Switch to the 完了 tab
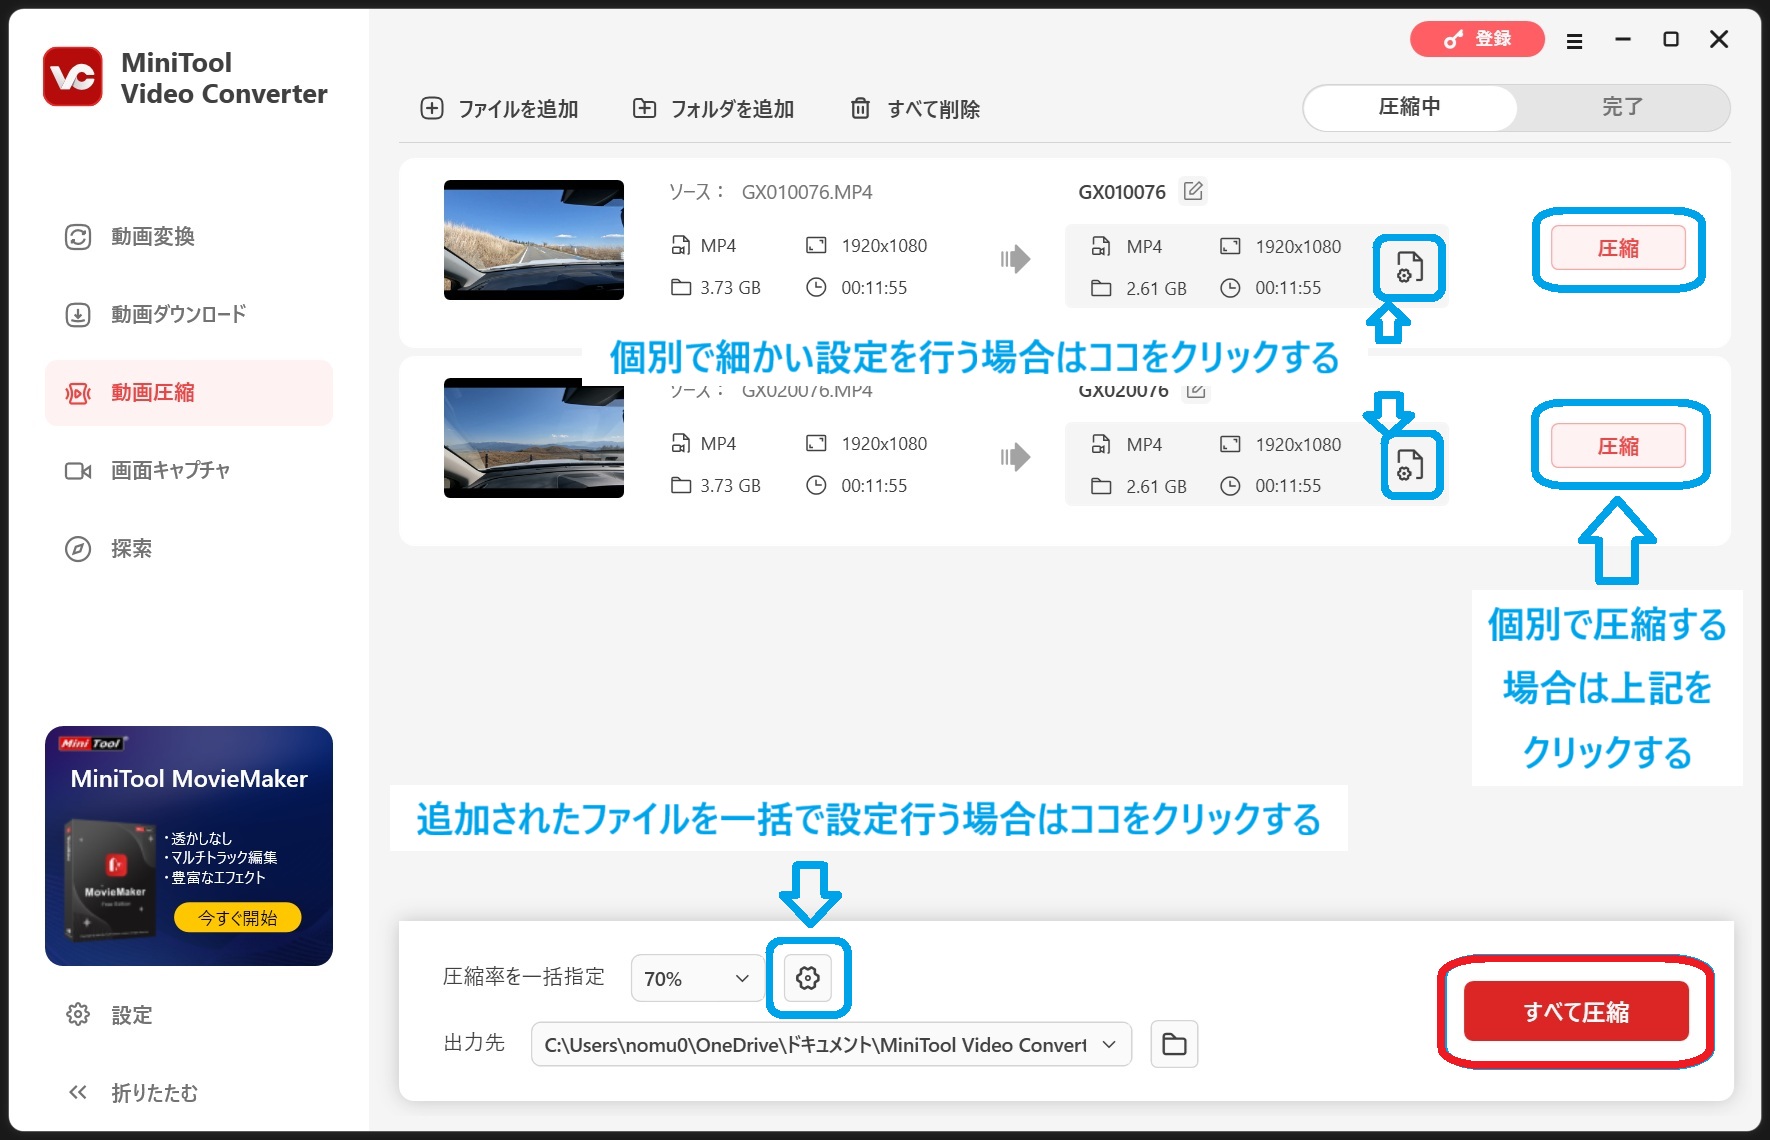1770x1140 pixels. 1621,107
